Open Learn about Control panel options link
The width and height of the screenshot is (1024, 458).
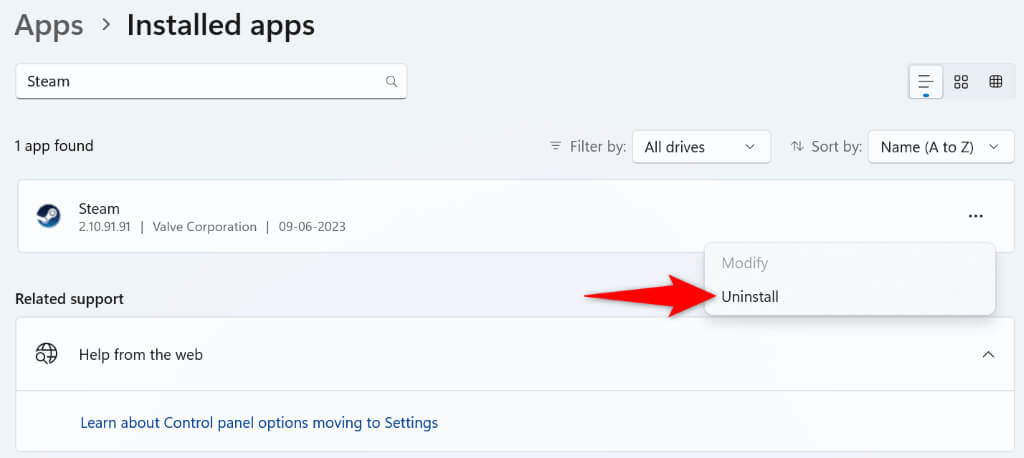[x=259, y=423]
